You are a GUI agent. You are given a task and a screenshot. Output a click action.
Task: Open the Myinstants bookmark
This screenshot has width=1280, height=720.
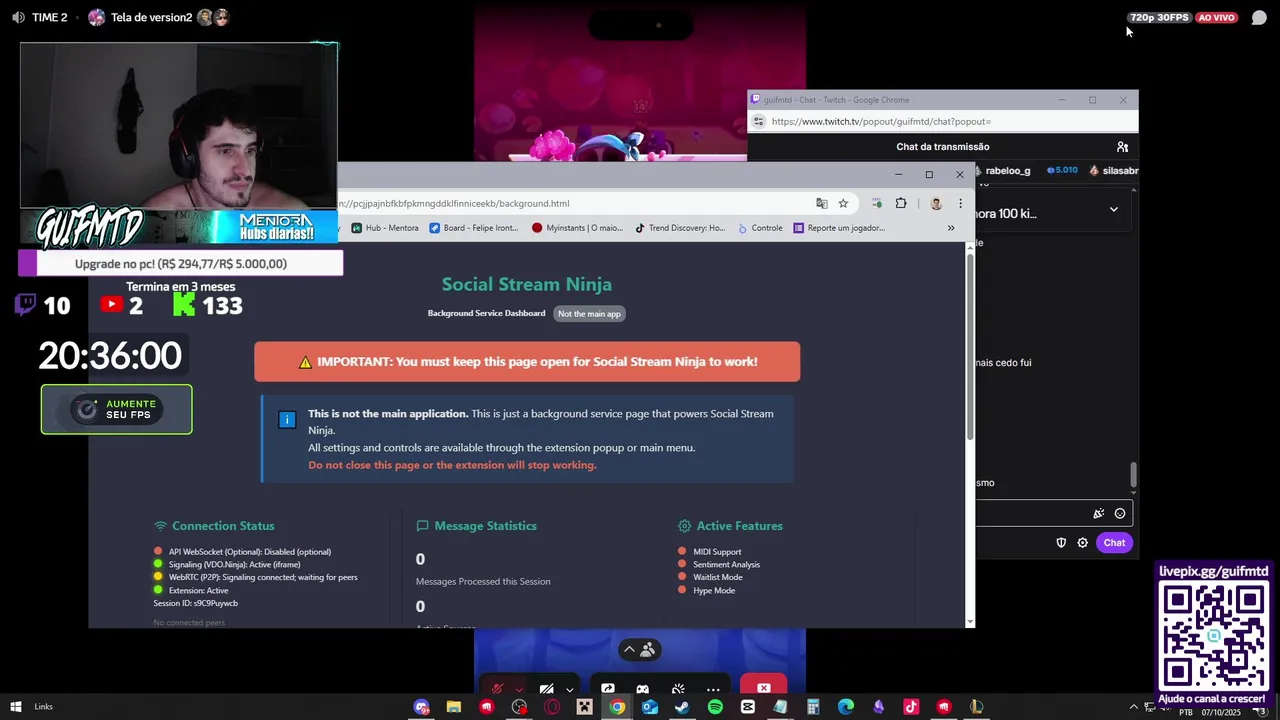577,228
